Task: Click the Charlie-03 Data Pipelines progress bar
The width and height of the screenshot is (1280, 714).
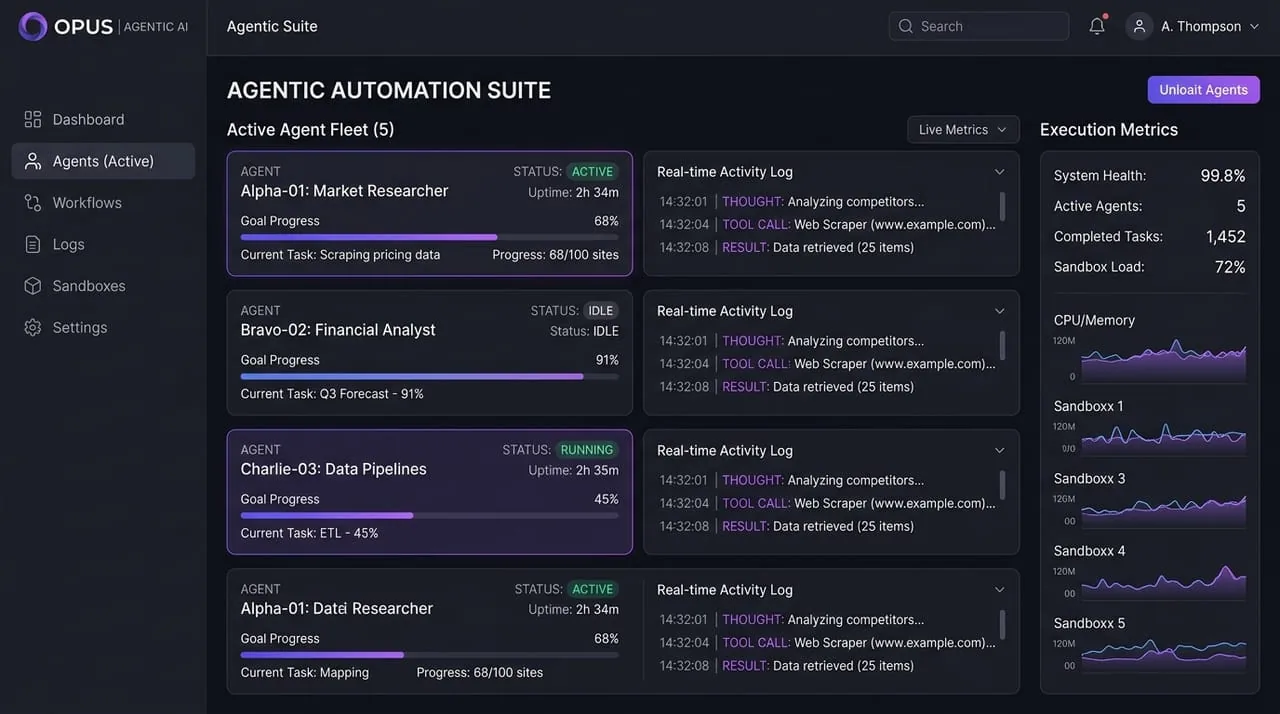Action: (x=429, y=515)
